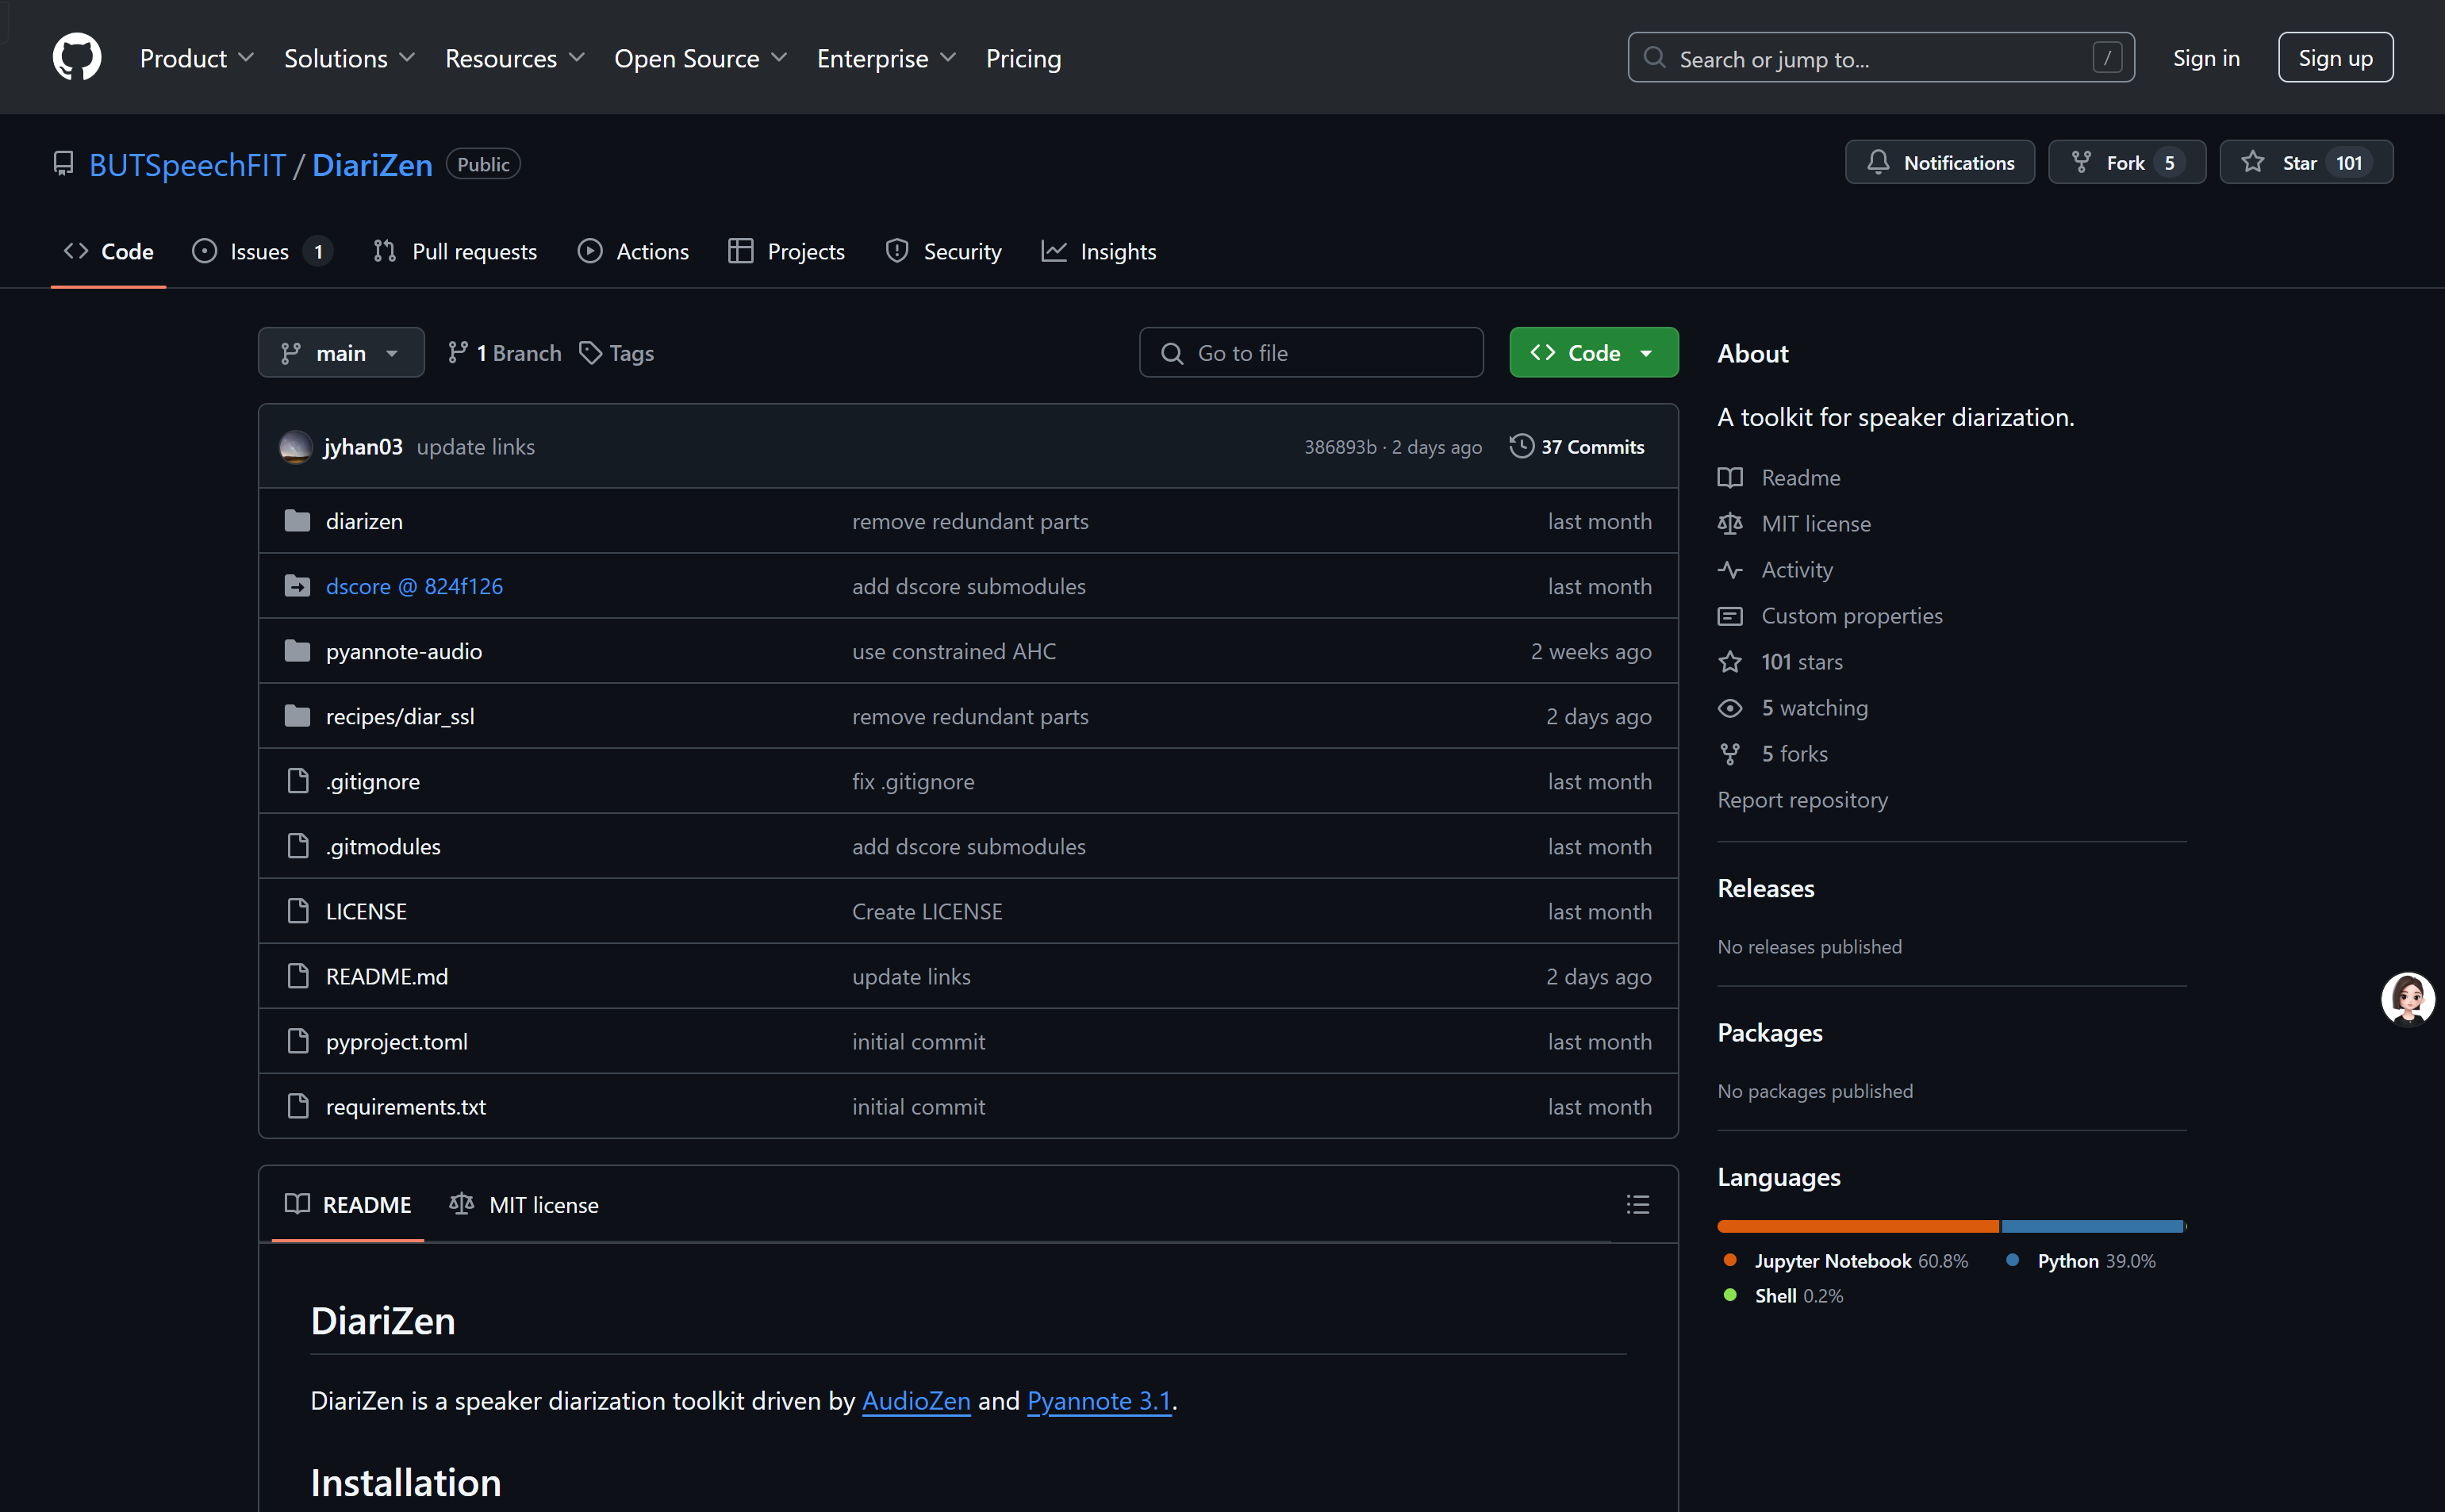Expand the Enterprise menu
The height and width of the screenshot is (1512, 2445).
887,58
